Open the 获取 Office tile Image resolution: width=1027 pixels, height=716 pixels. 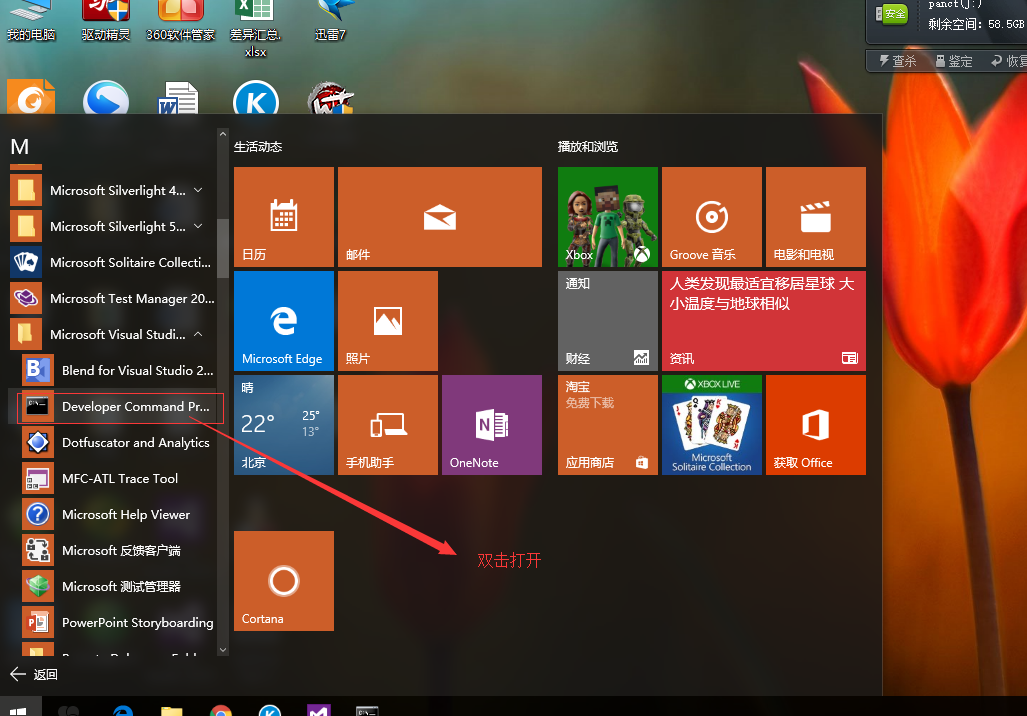[x=816, y=425]
